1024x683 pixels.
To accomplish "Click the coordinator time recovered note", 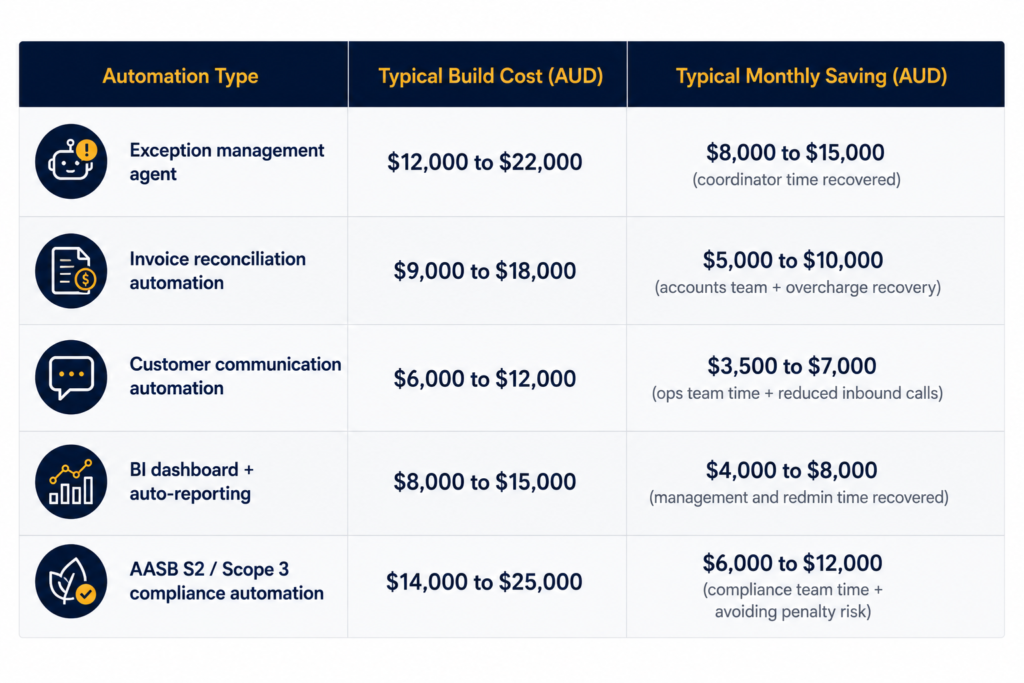I will tap(796, 180).
